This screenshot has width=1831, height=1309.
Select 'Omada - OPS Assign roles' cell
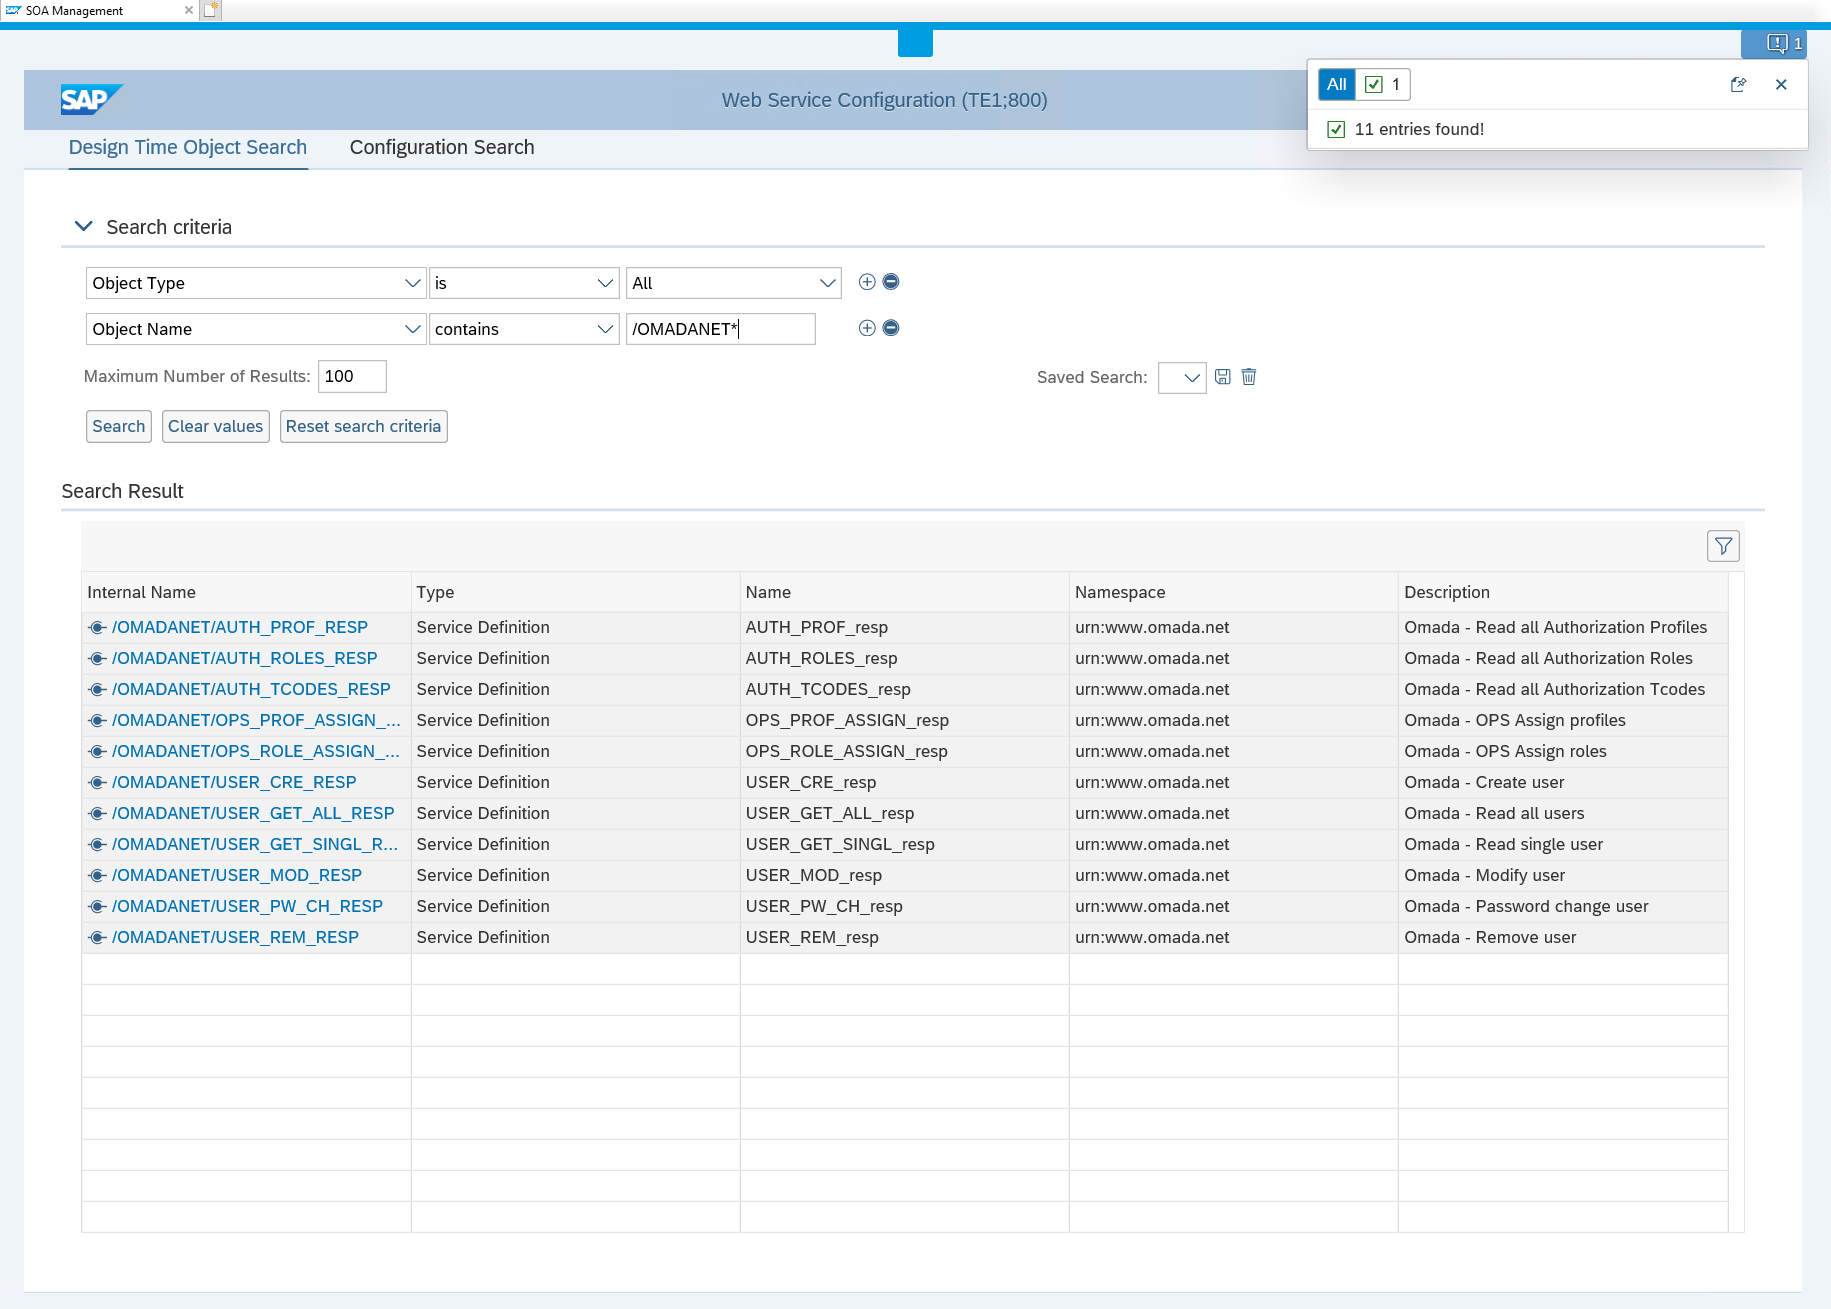tap(1563, 751)
